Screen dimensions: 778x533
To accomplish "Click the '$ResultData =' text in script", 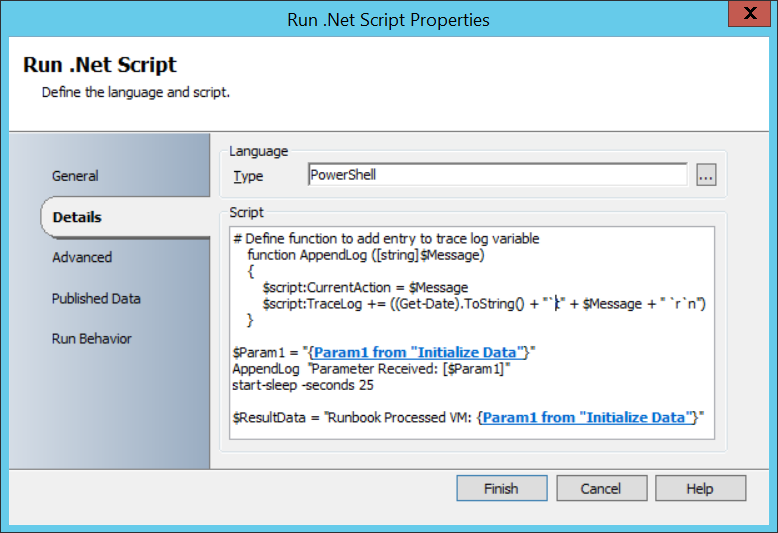I will 276,417.
